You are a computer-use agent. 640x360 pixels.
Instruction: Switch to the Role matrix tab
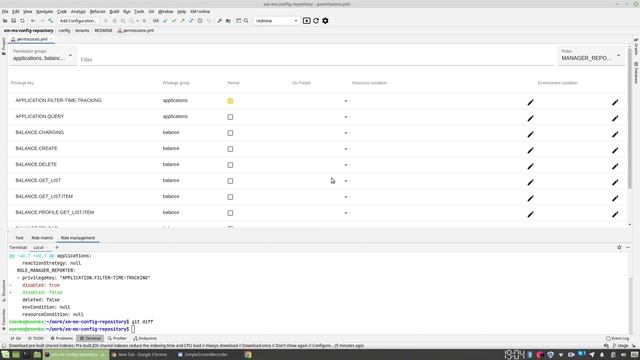click(42, 238)
